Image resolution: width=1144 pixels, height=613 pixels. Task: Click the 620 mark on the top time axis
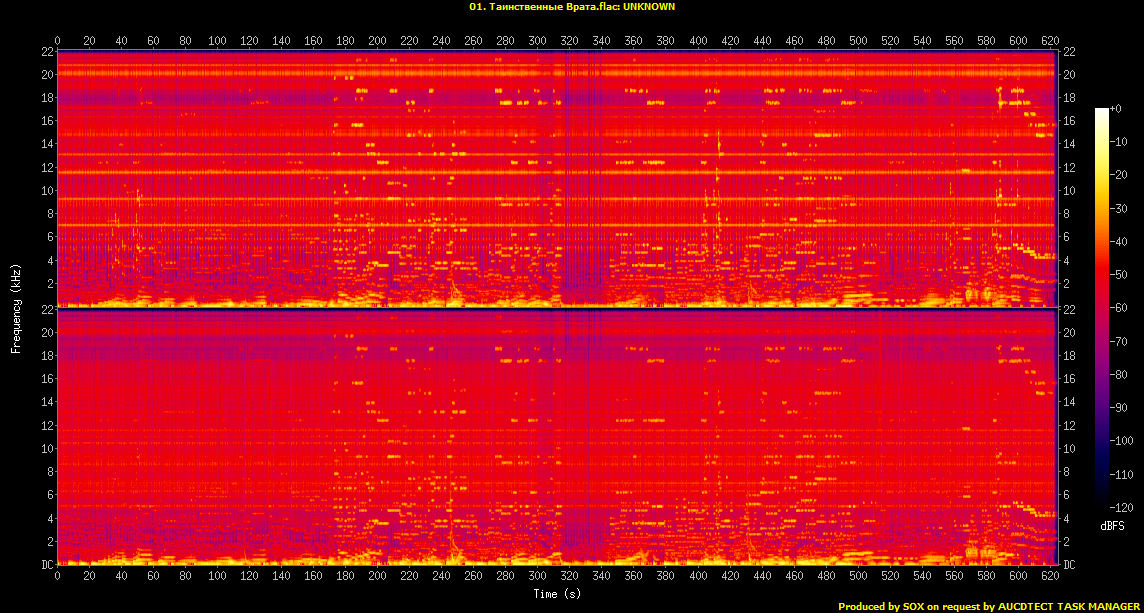click(x=1050, y=40)
